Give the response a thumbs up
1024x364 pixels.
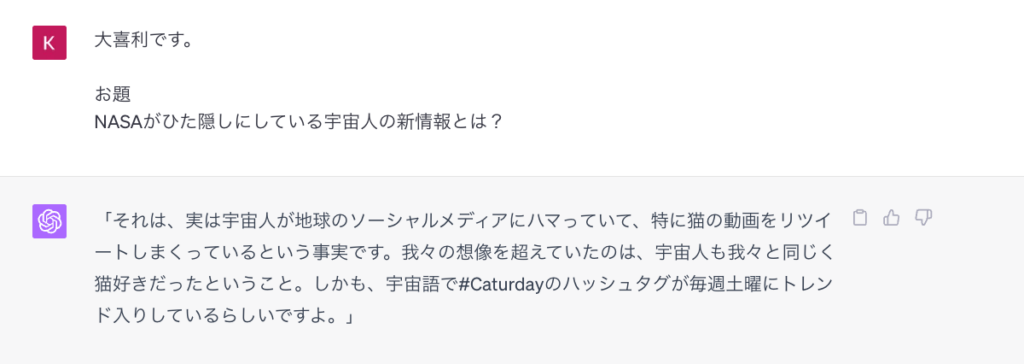[x=891, y=218]
